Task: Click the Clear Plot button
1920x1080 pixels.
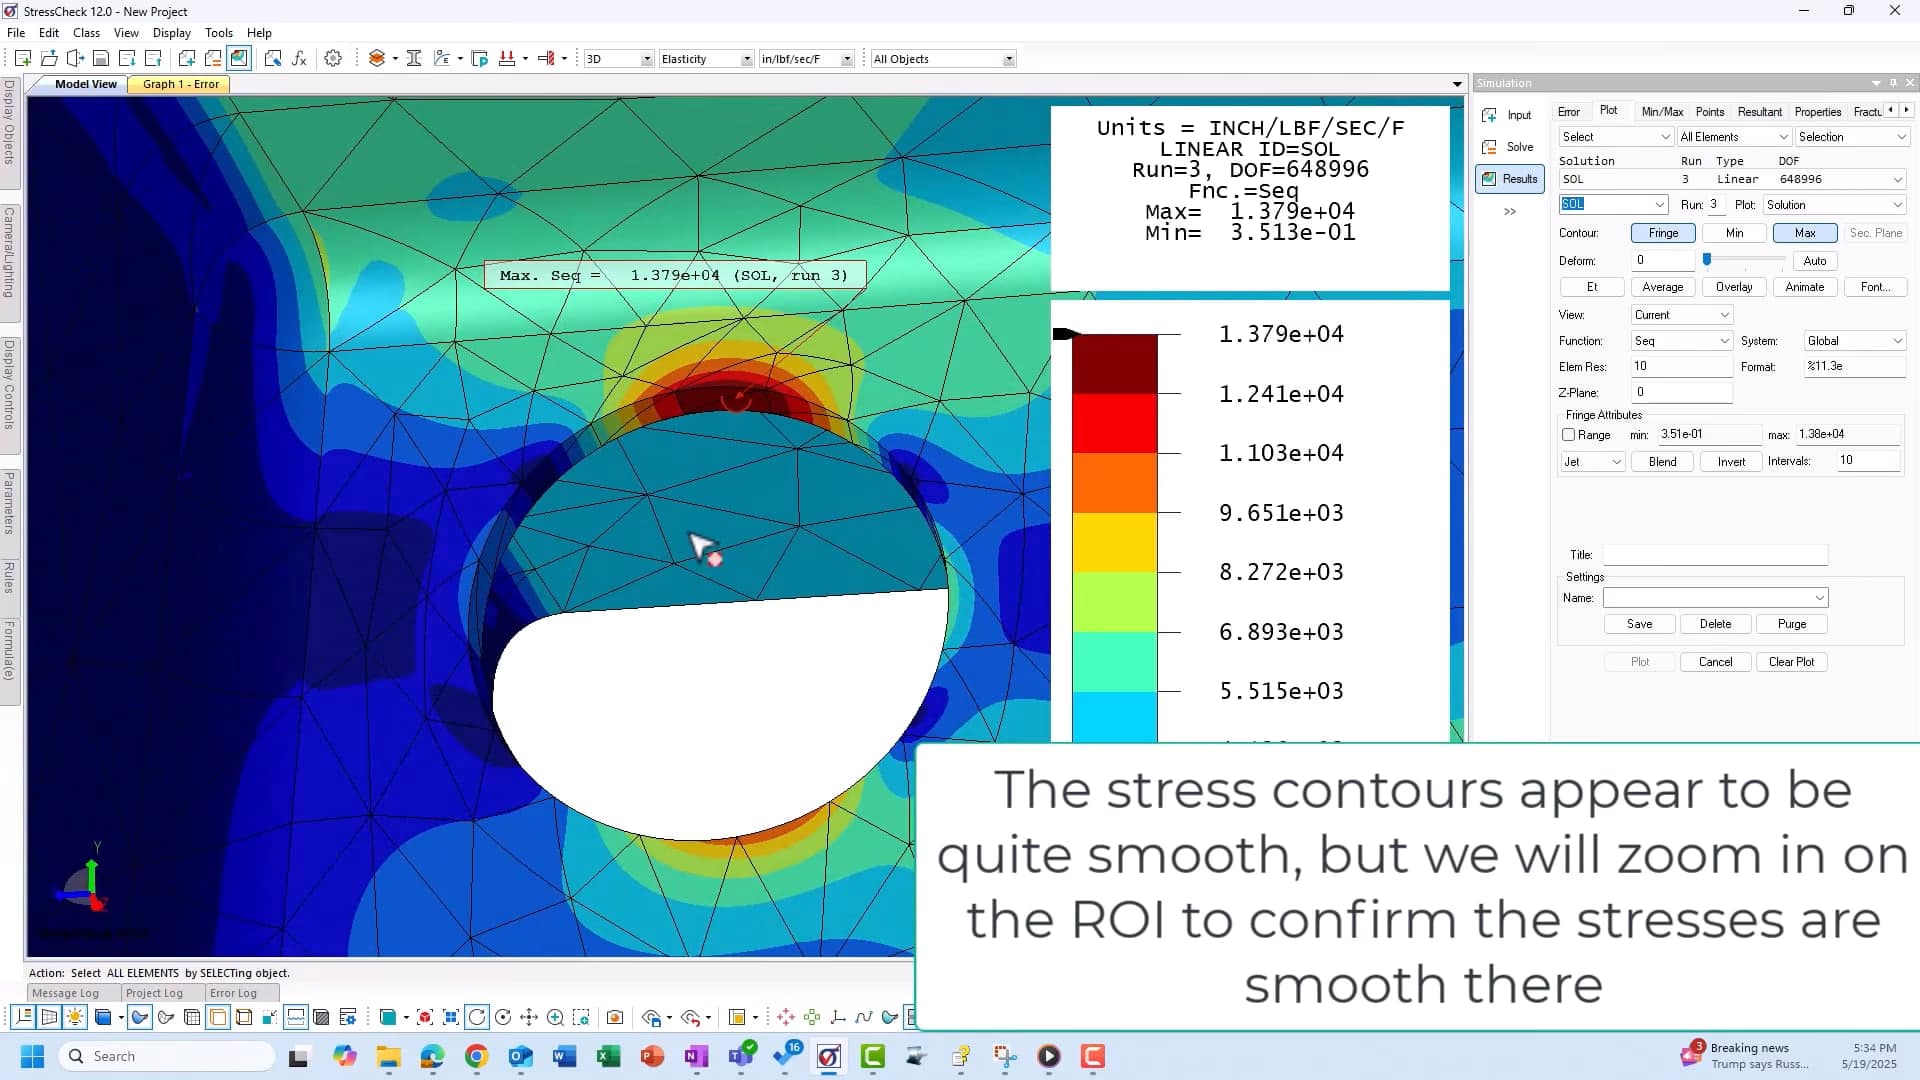Action: (x=1790, y=662)
